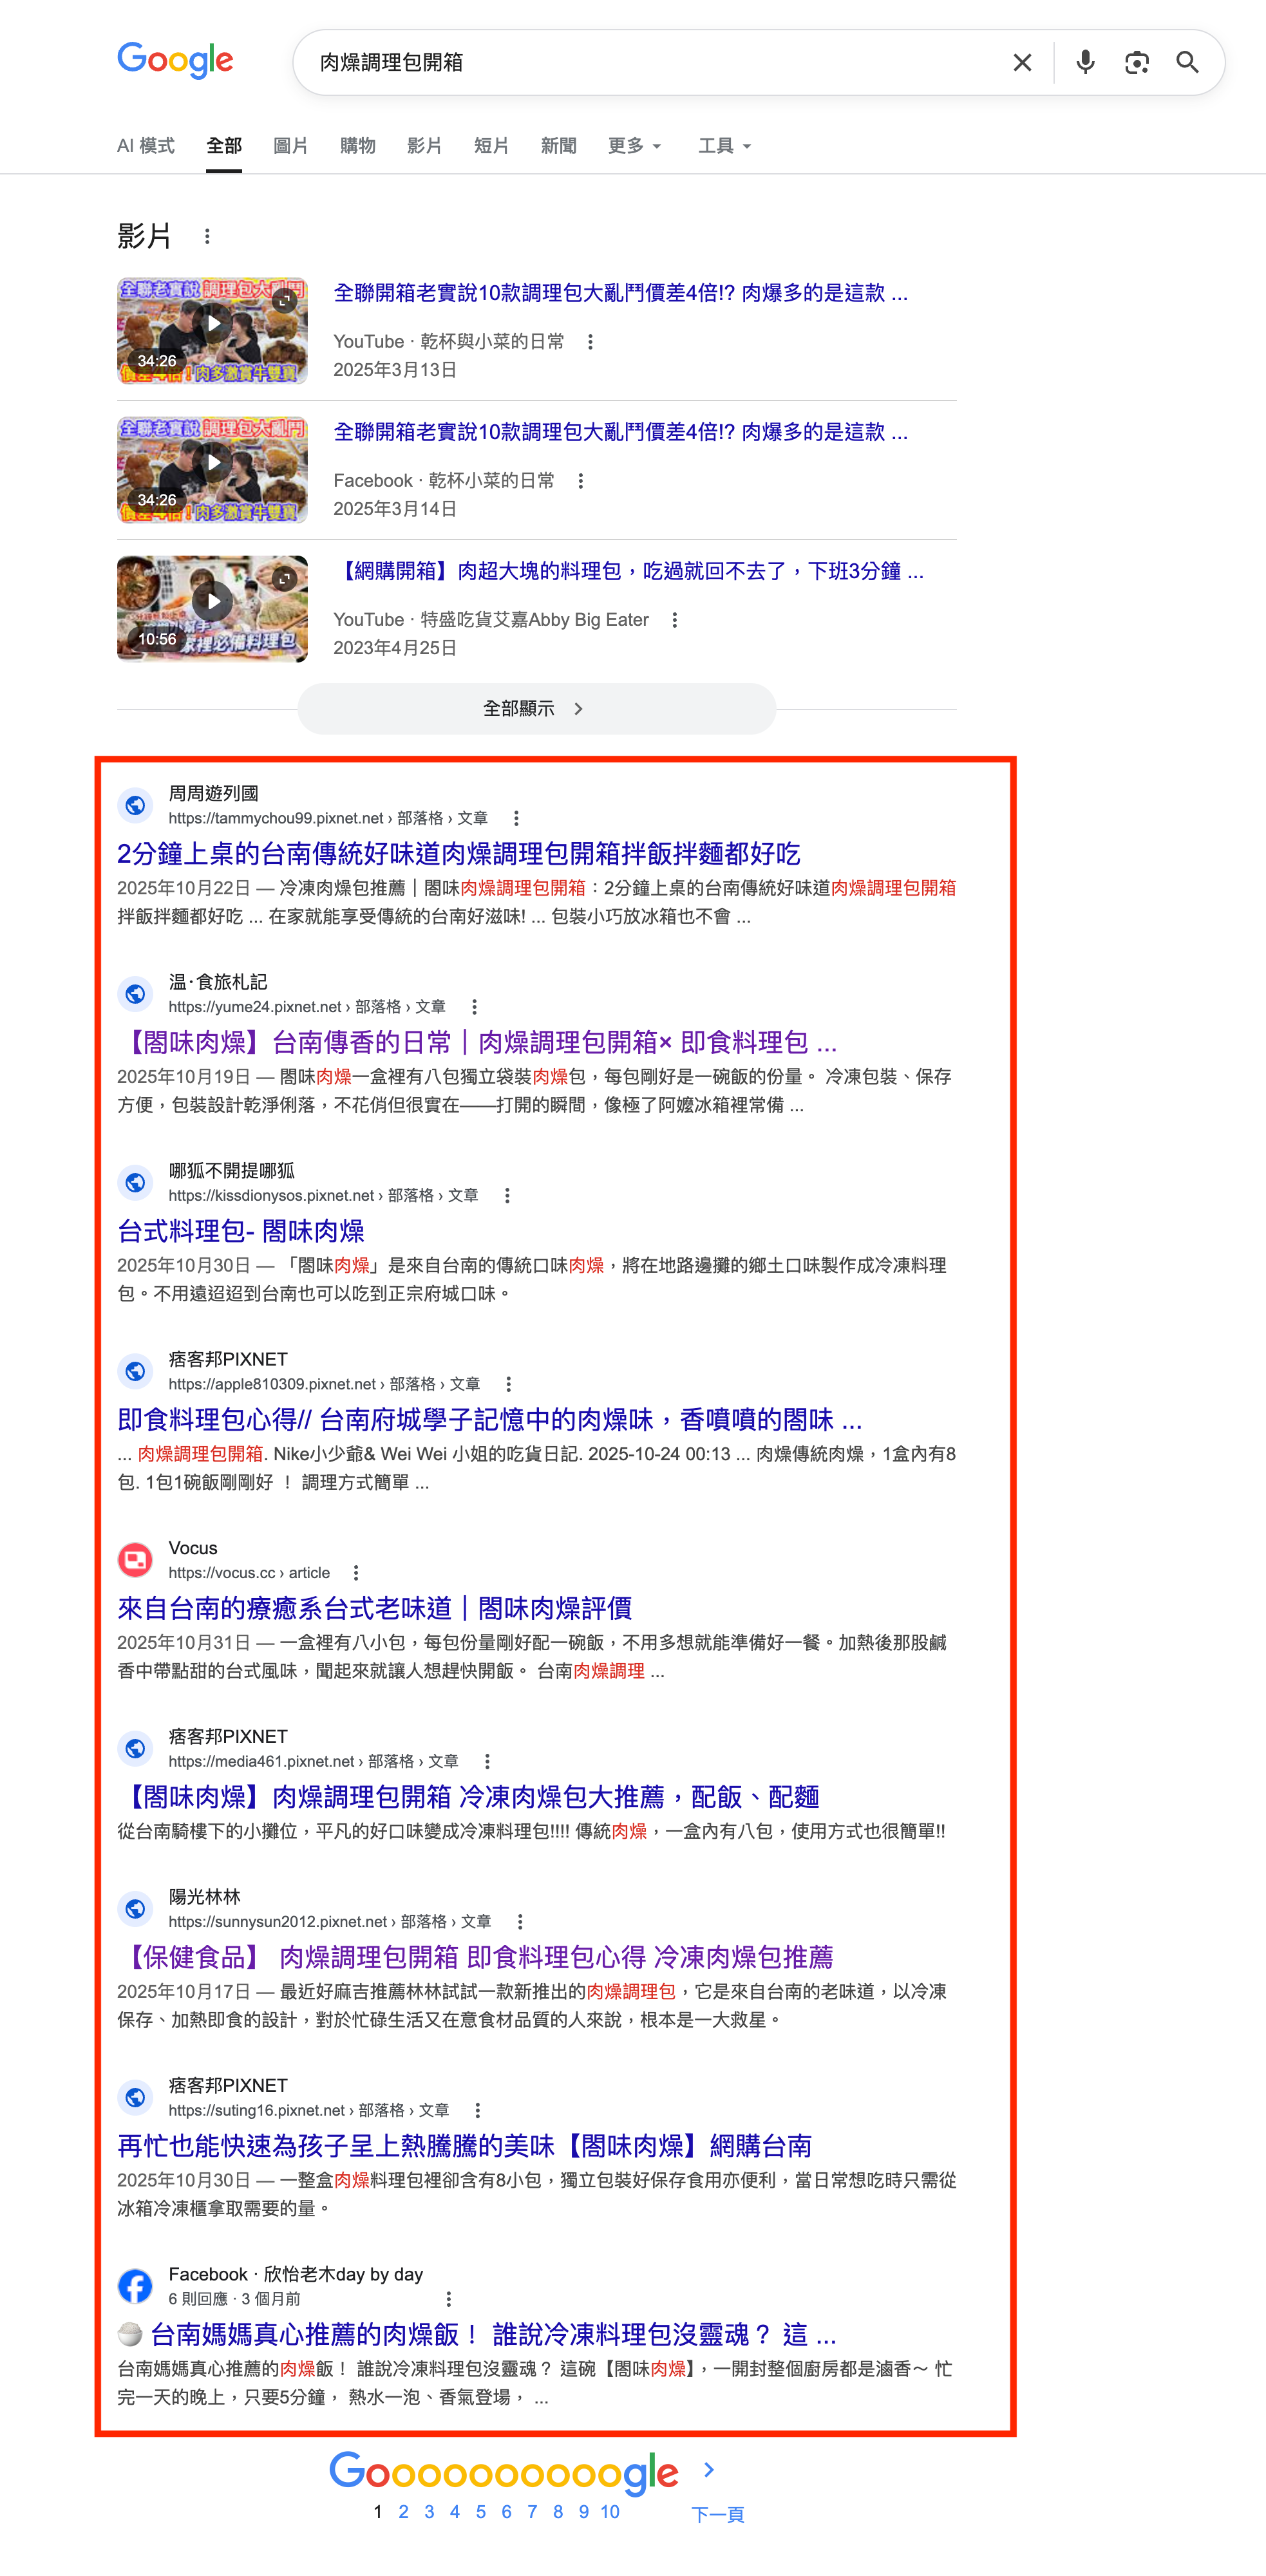Switch to the 圖片 tab
Screen dimensions: 1266x2576
tap(290, 146)
